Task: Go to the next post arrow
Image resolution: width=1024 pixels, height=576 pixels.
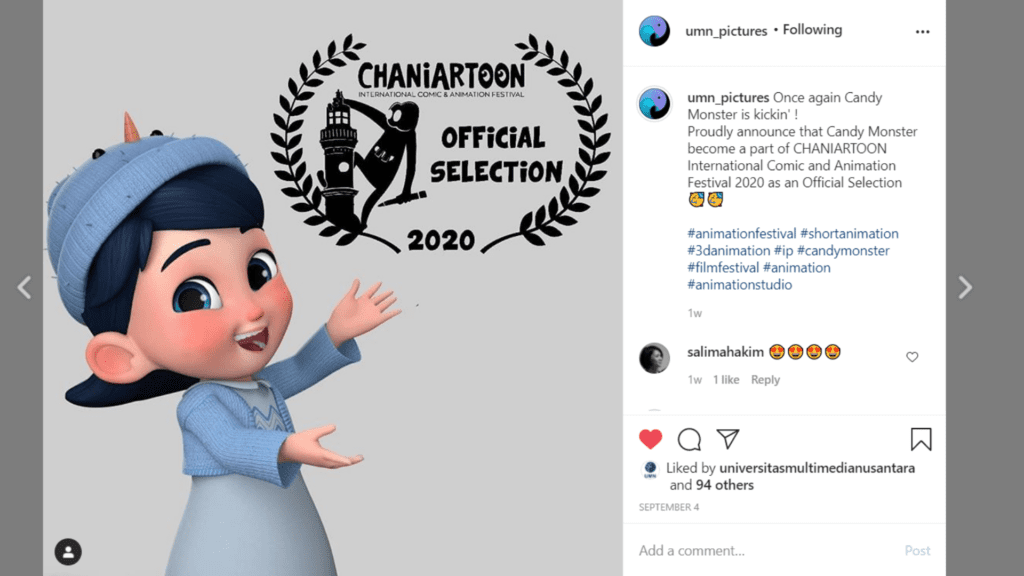Action: pos(965,287)
